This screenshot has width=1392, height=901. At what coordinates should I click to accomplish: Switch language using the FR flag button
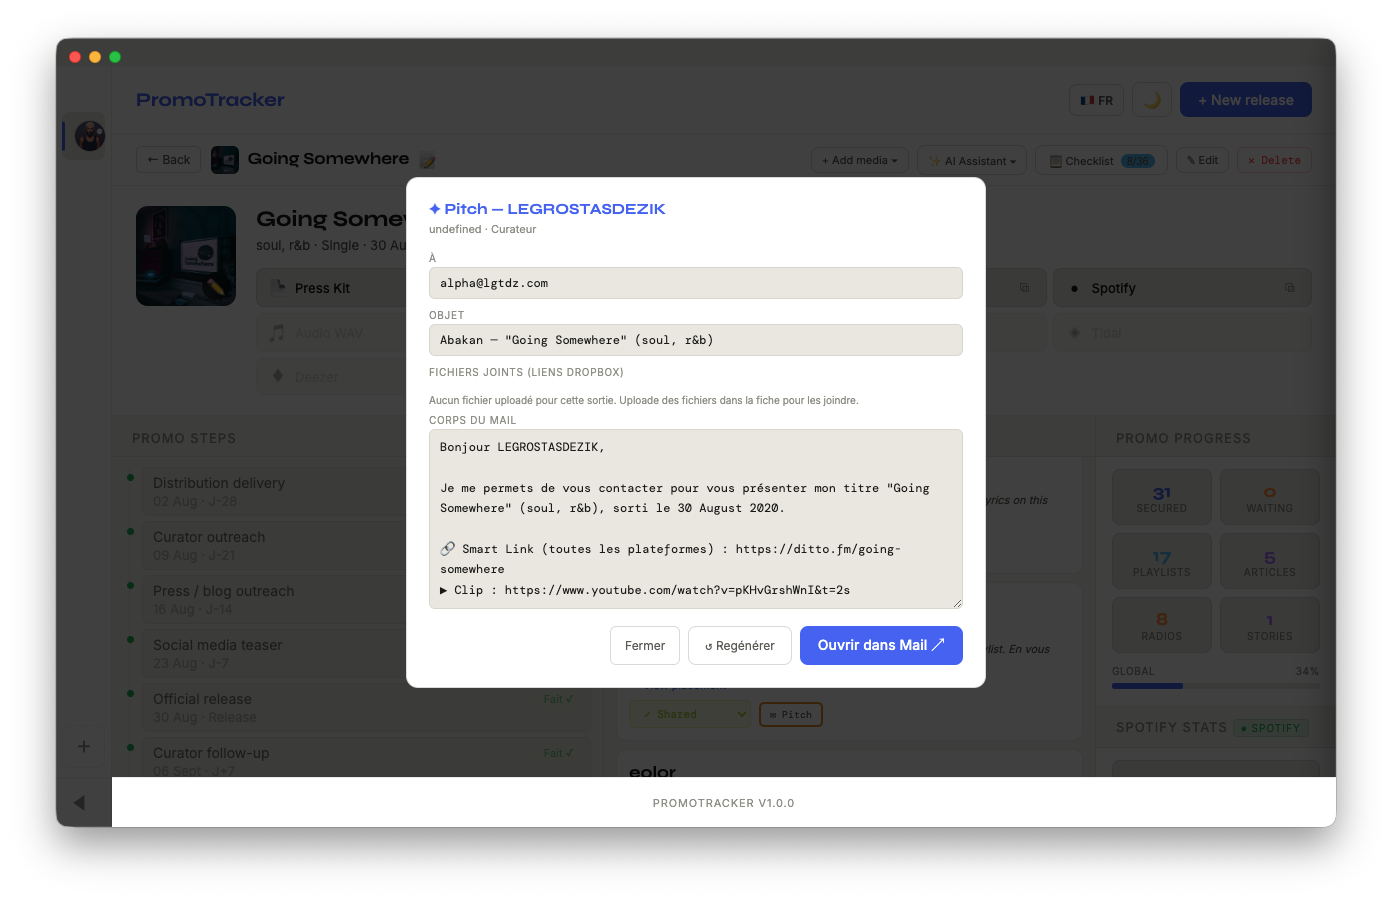1097,100
